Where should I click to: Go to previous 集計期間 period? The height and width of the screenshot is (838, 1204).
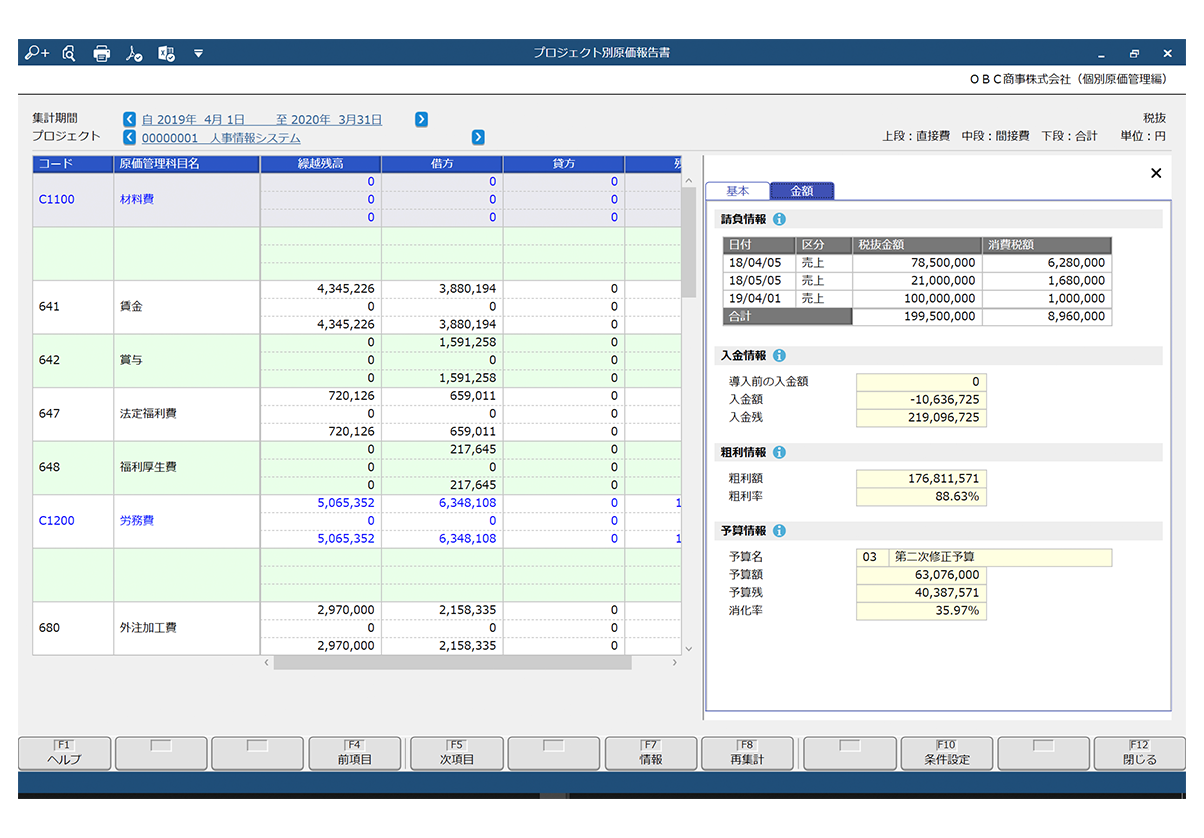click(129, 119)
